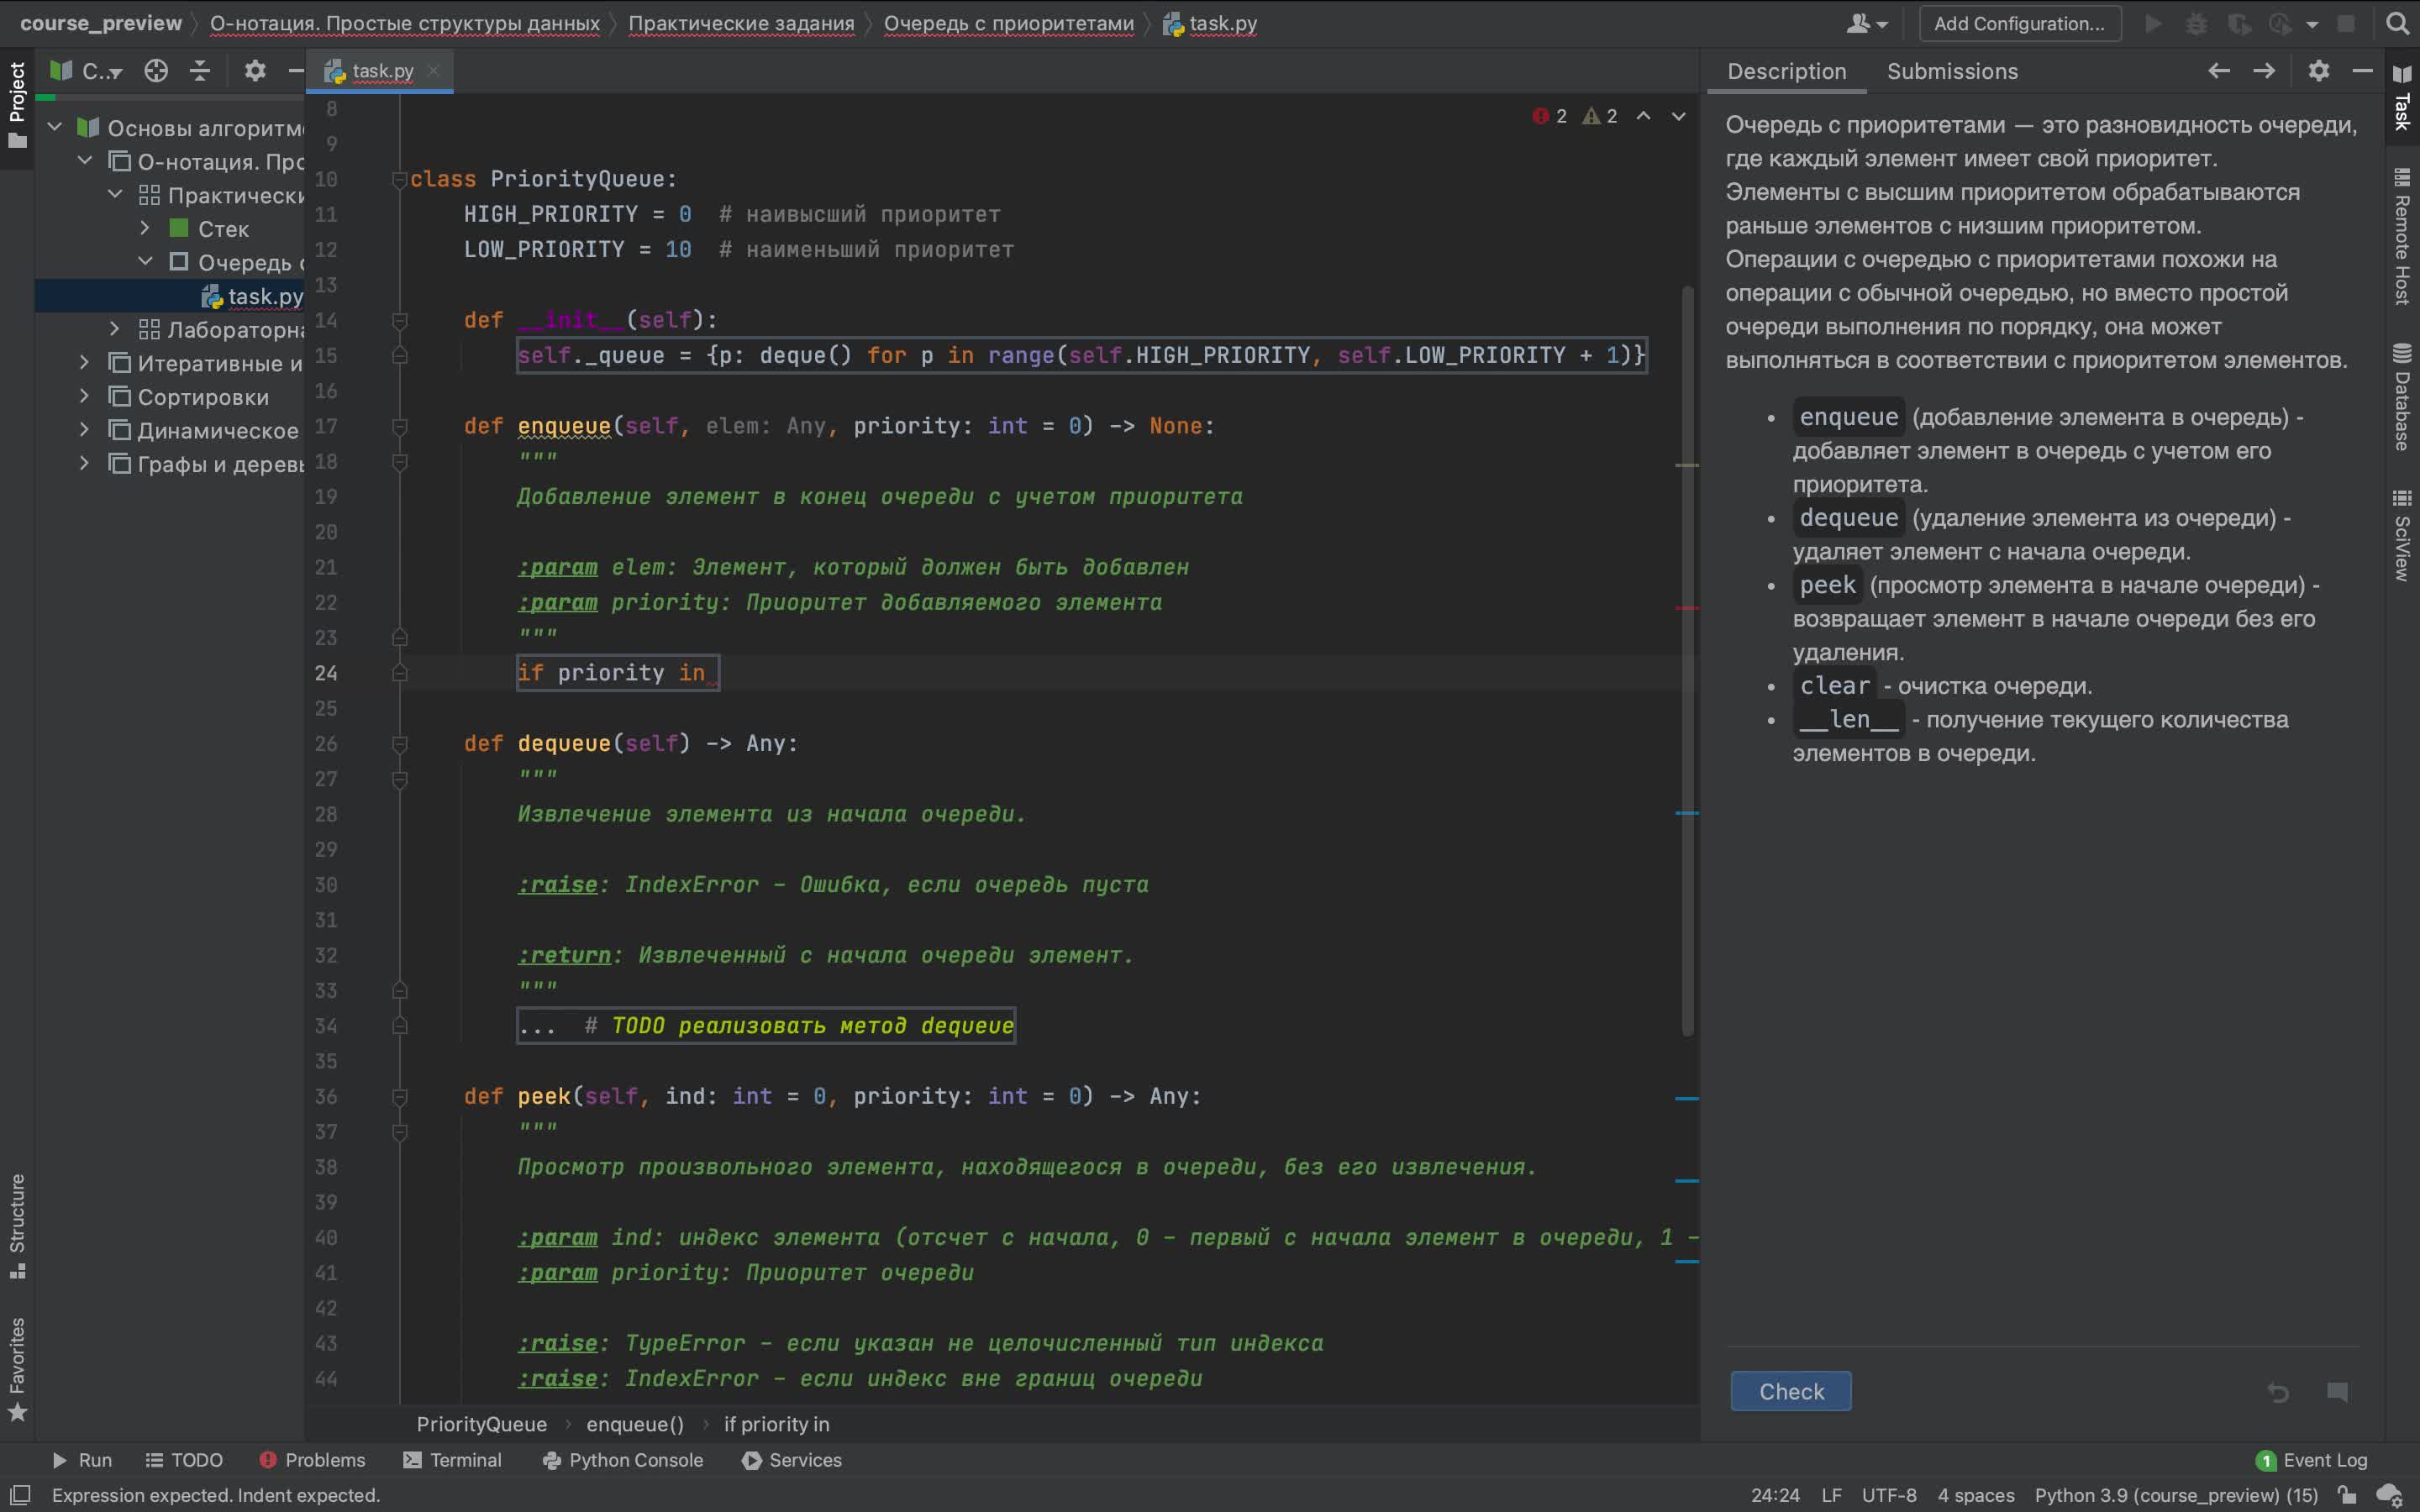Open the Remote Host tool window
The image size is (2420, 1512).
[2402, 236]
